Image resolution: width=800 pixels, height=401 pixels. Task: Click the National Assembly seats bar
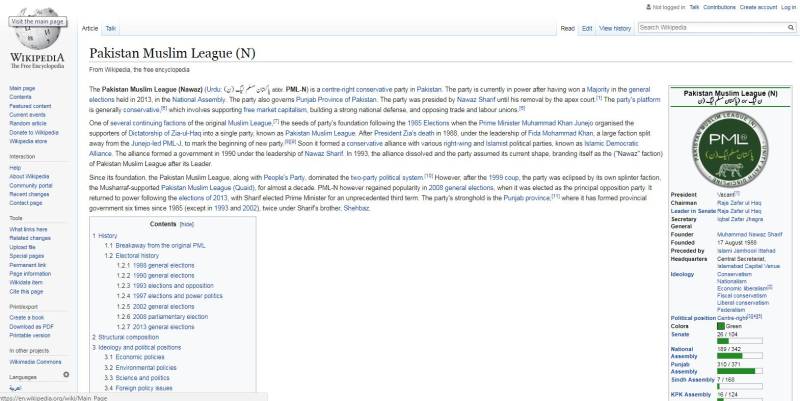(x=739, y=356)
